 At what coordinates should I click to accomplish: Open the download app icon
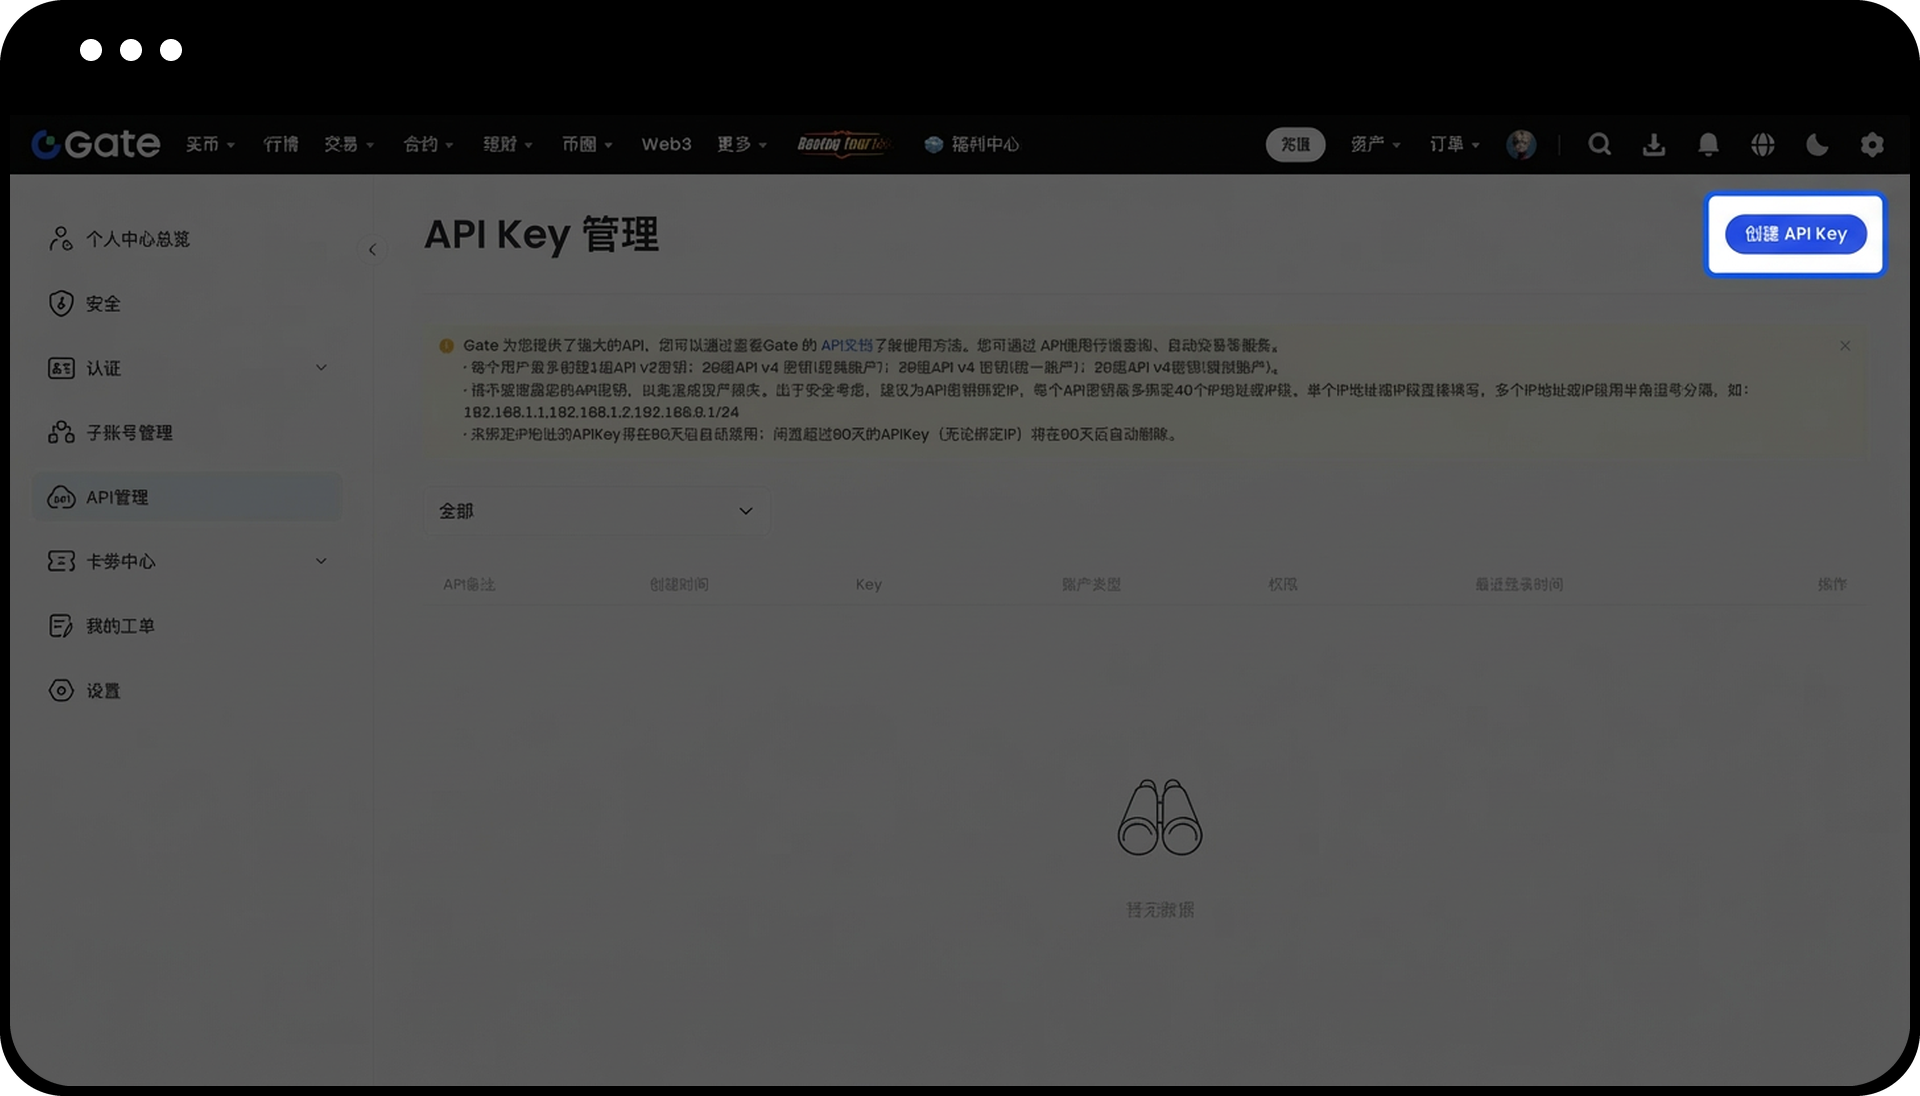pos(1654,144)
